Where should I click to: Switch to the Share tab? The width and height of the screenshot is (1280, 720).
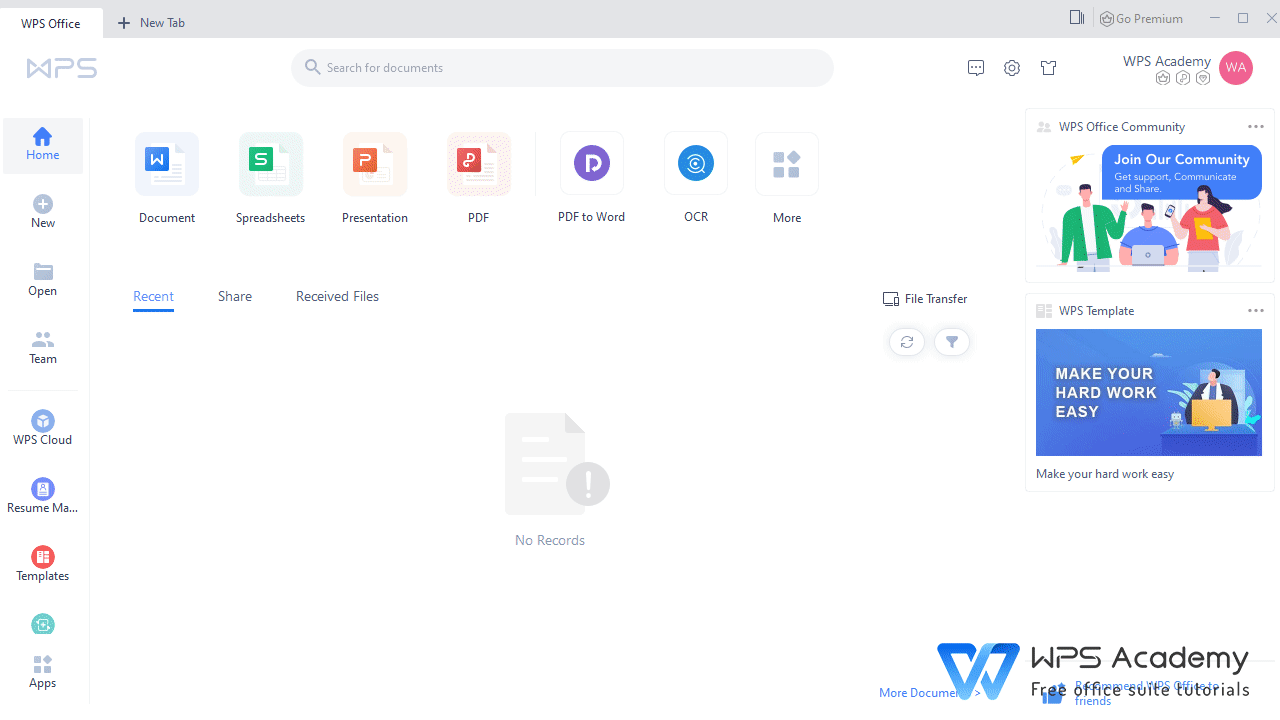(x=234, y=296)
